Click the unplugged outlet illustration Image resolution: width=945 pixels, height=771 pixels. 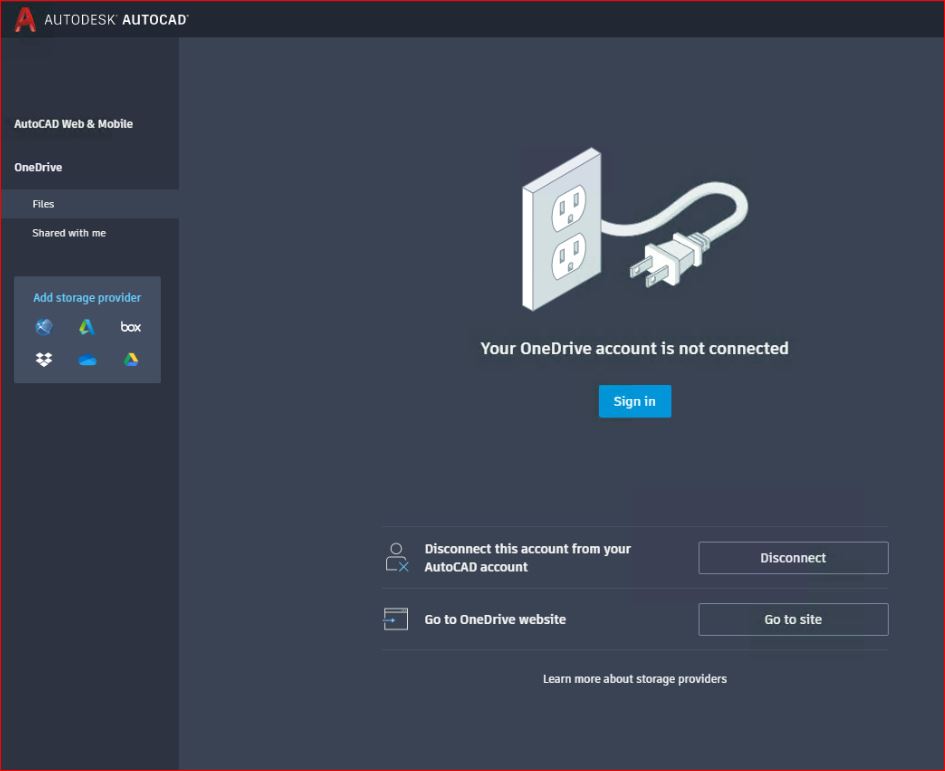pos(635,229)
